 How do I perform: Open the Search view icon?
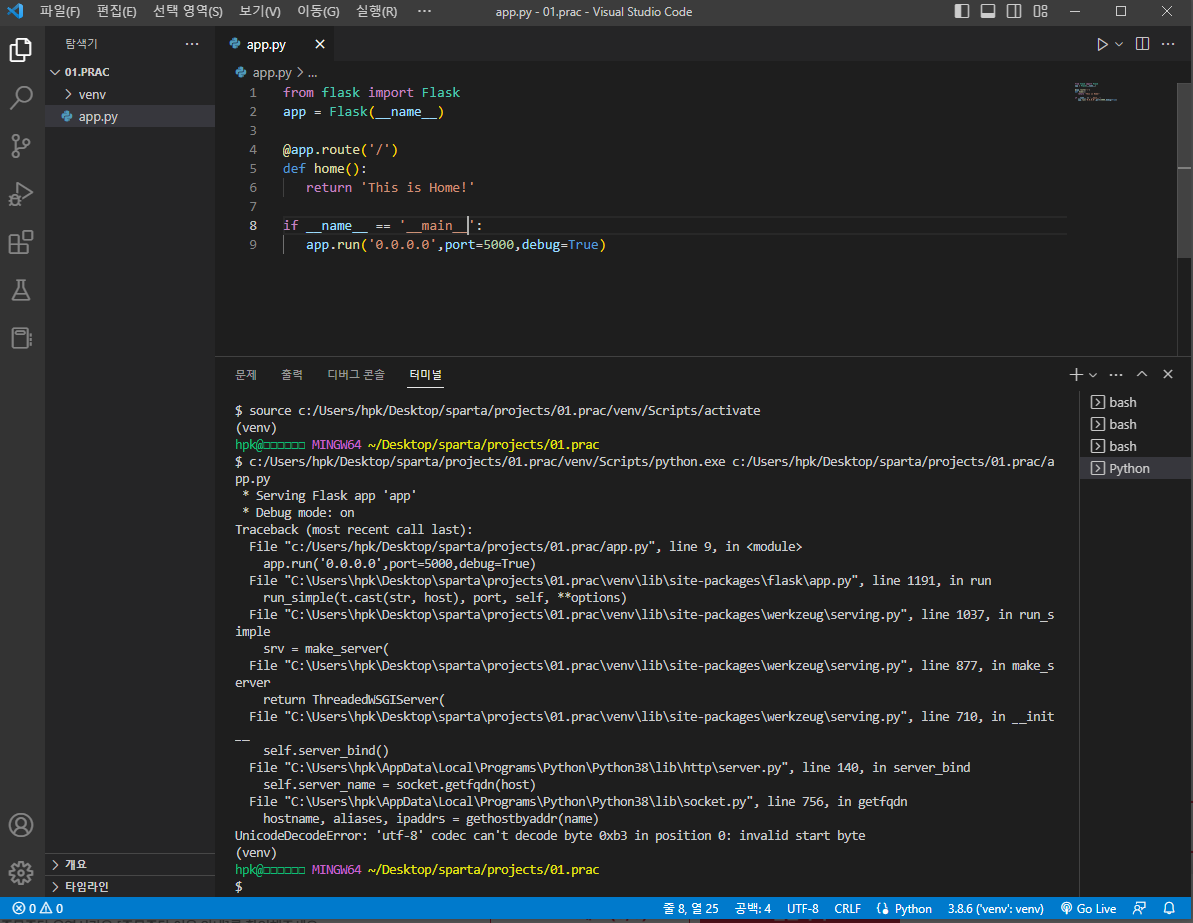21,97
